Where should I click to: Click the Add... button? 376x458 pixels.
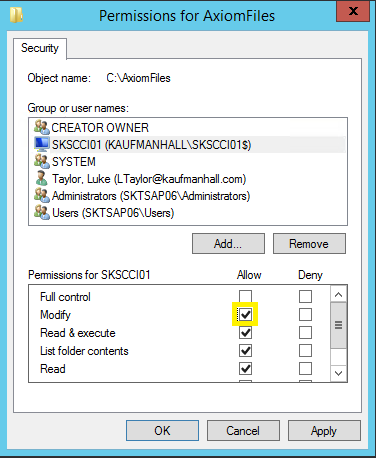click(228, 244)
